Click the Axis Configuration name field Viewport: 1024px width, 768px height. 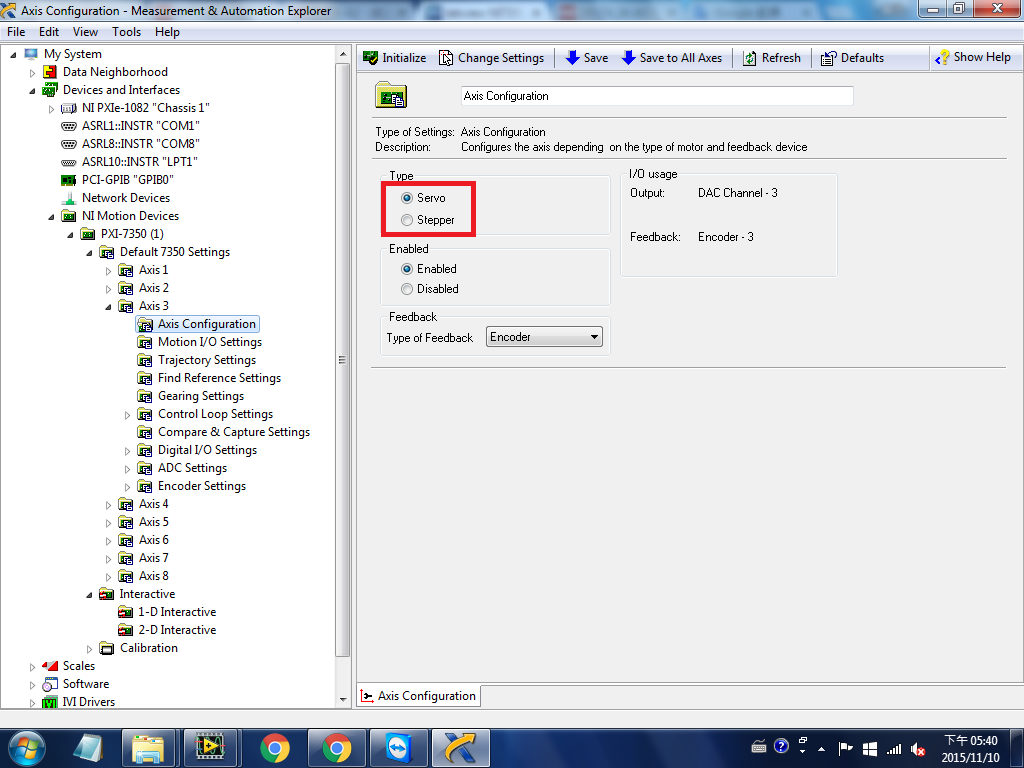657,96
